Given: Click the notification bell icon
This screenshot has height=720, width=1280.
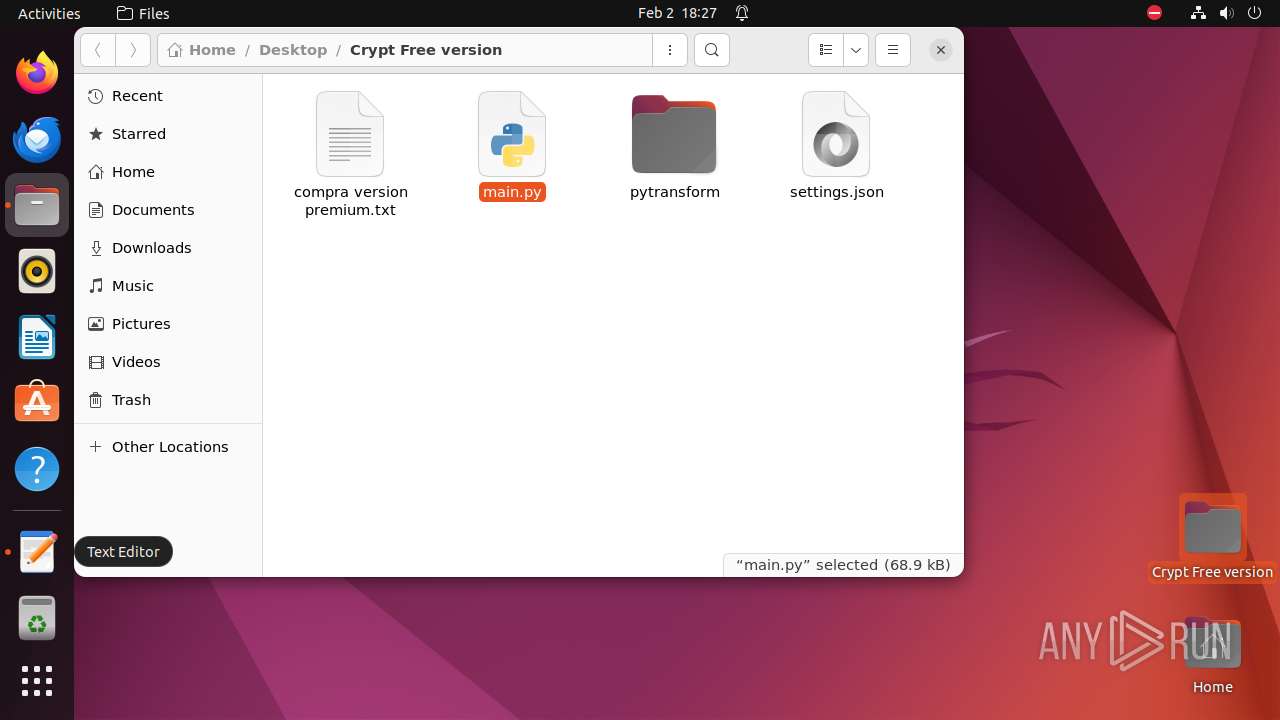Looking at the screenshot, I should (x=742, y=13).
